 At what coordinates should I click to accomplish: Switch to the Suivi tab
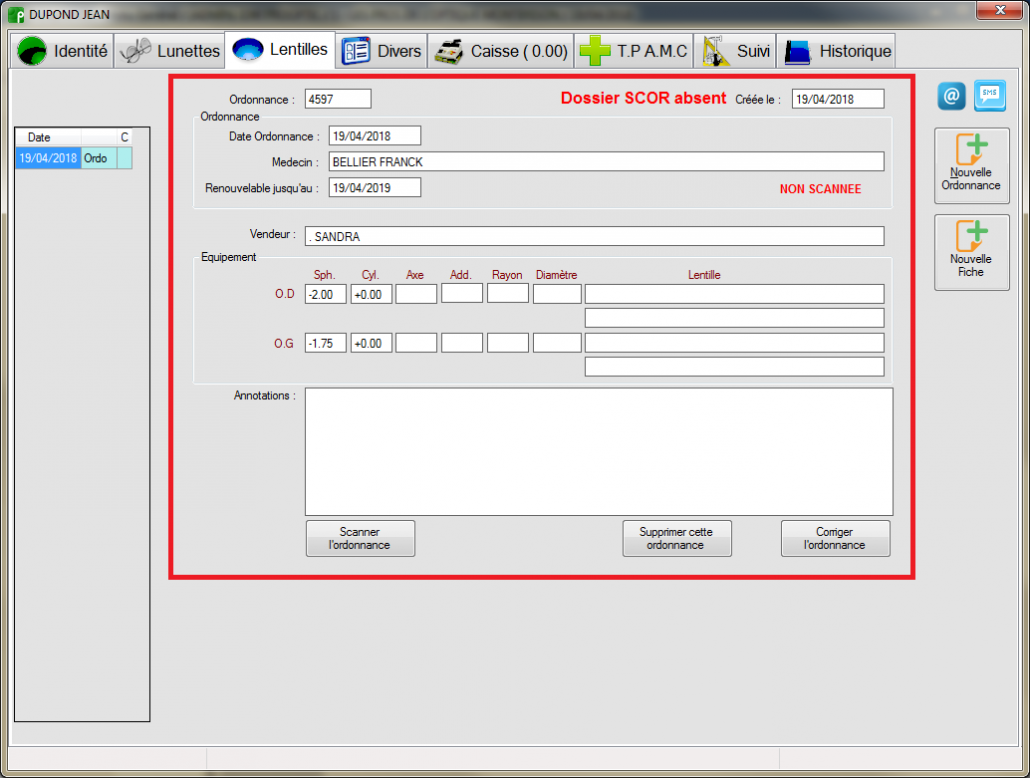(x=735, y=51)
